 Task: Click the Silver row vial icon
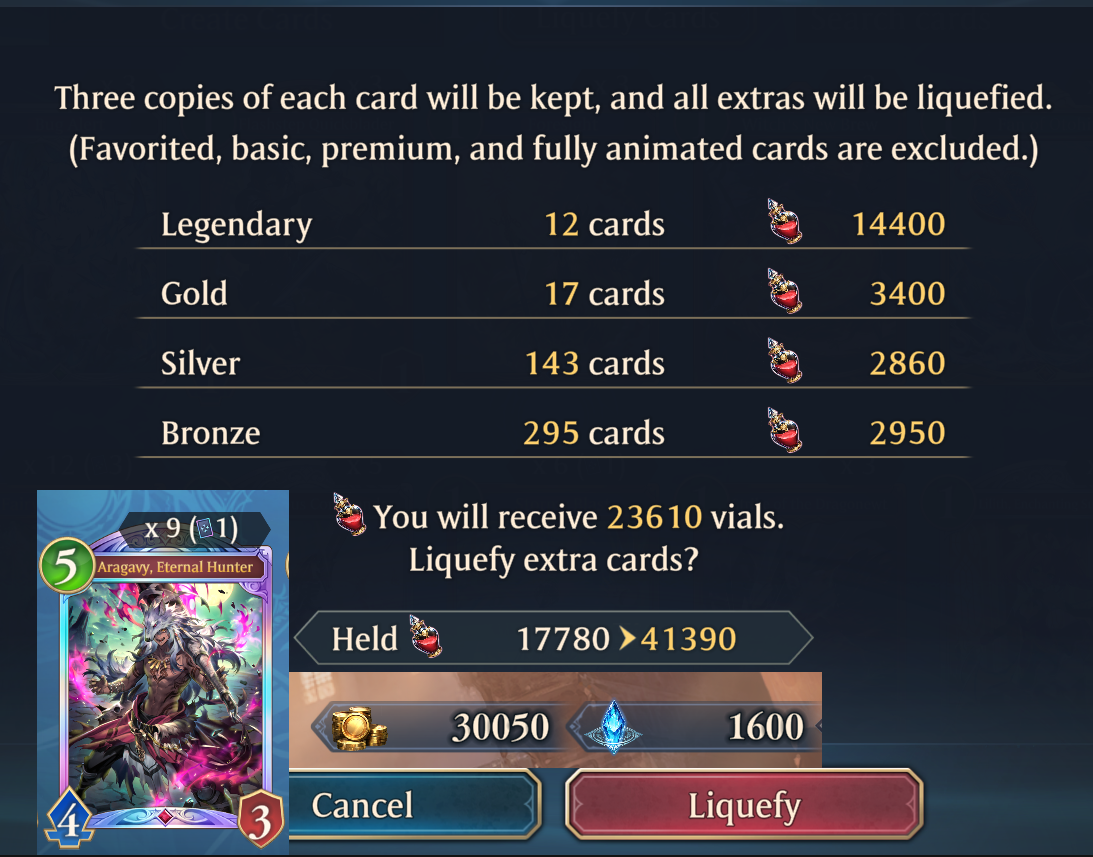click(784, 361)
